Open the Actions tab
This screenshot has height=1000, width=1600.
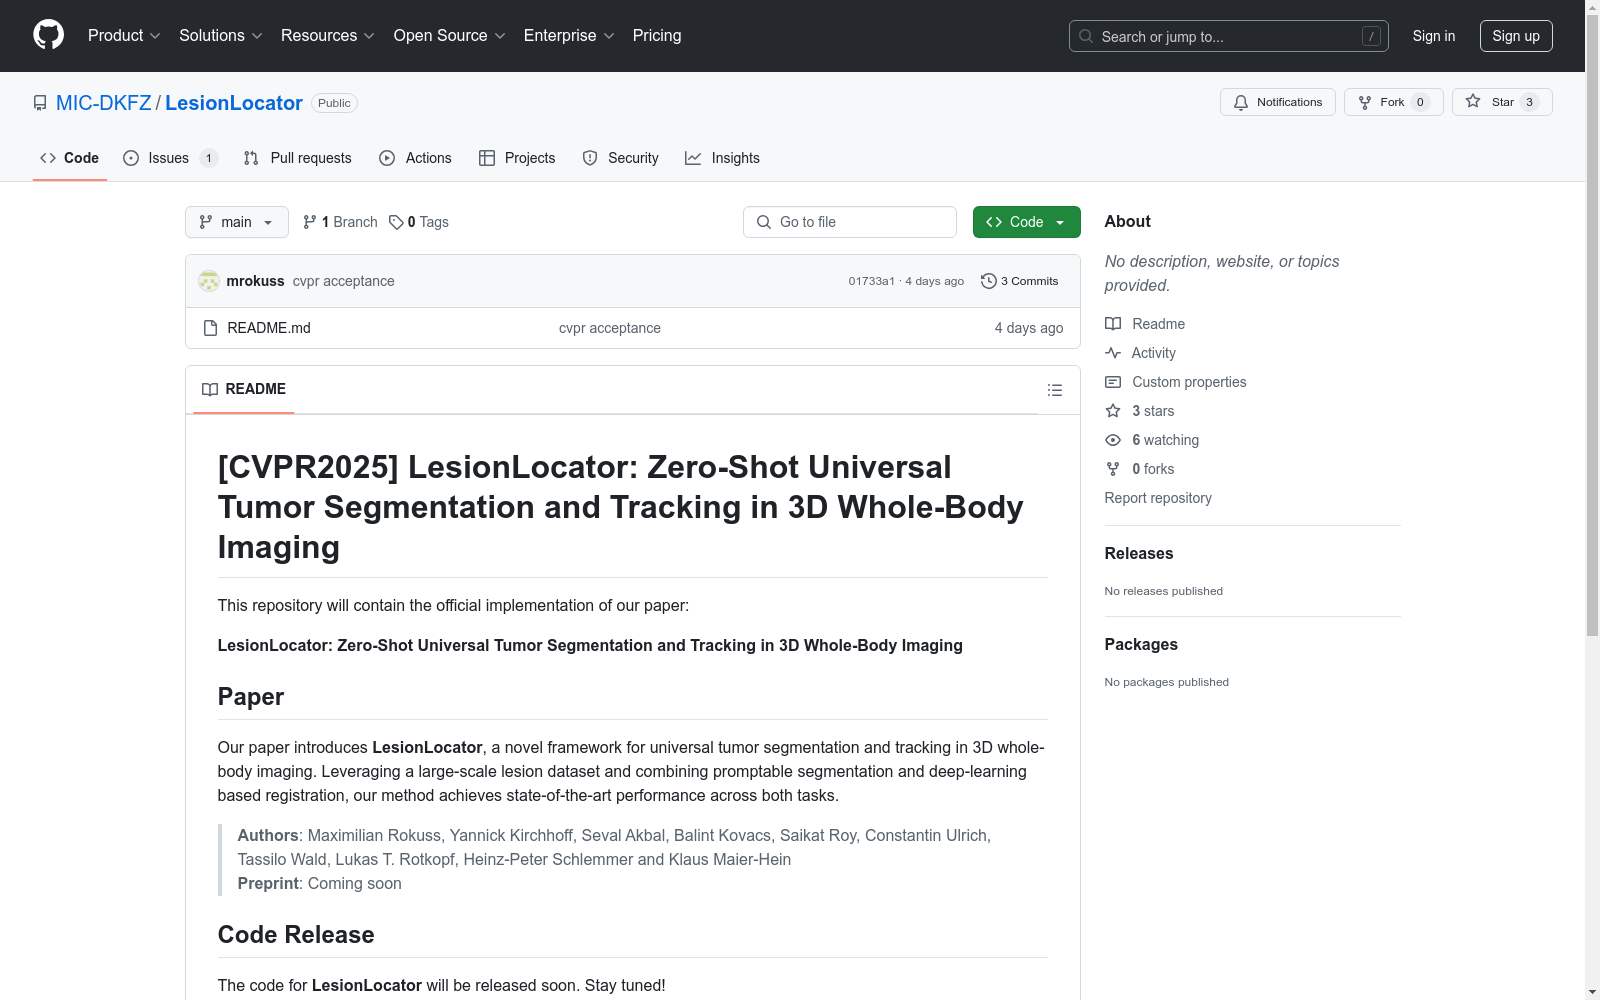tap(415, 158)
